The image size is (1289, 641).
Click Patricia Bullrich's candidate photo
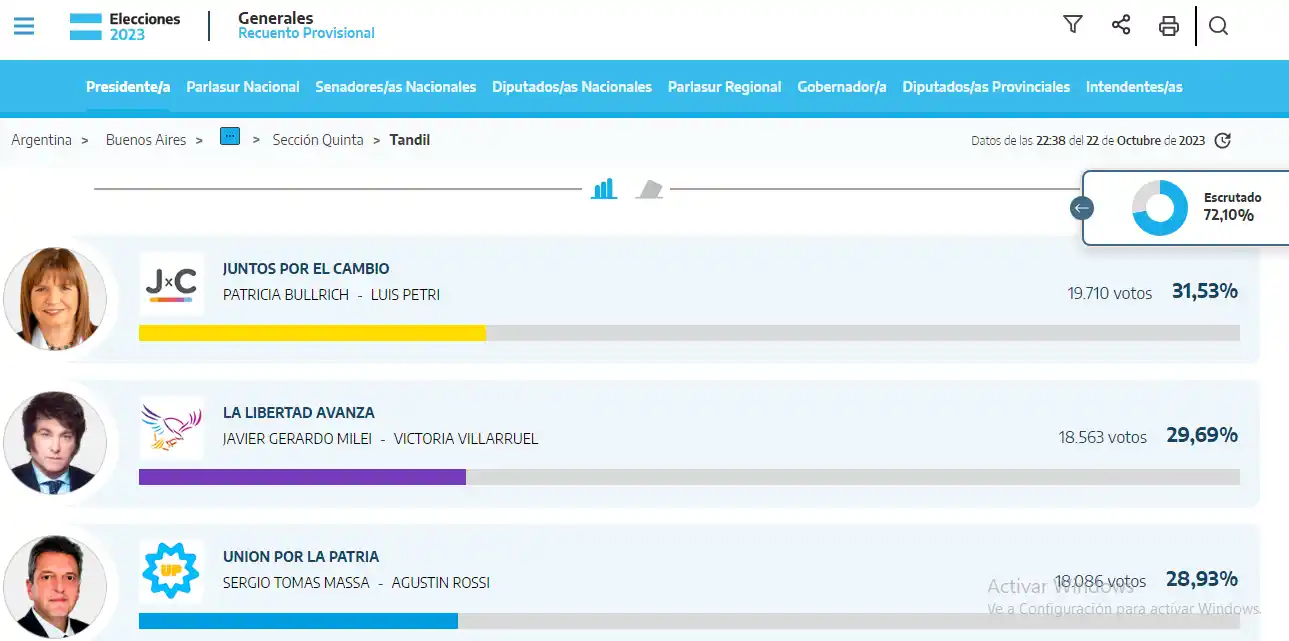[x=55, y=298]
